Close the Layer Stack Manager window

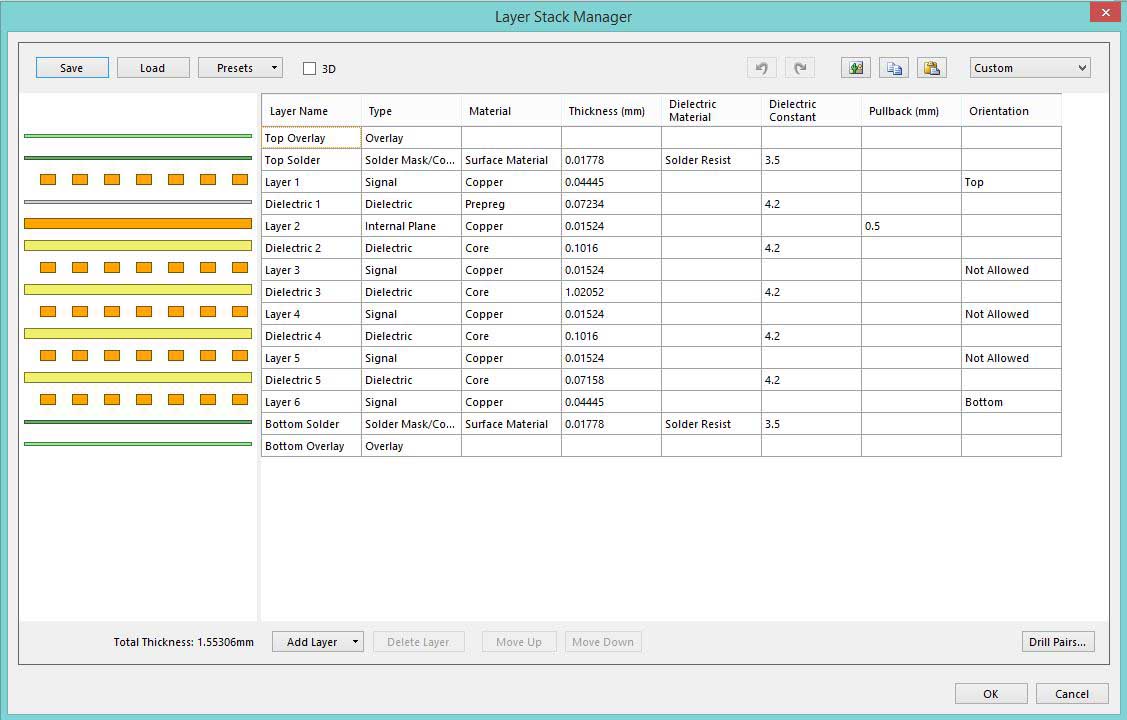1101,13
